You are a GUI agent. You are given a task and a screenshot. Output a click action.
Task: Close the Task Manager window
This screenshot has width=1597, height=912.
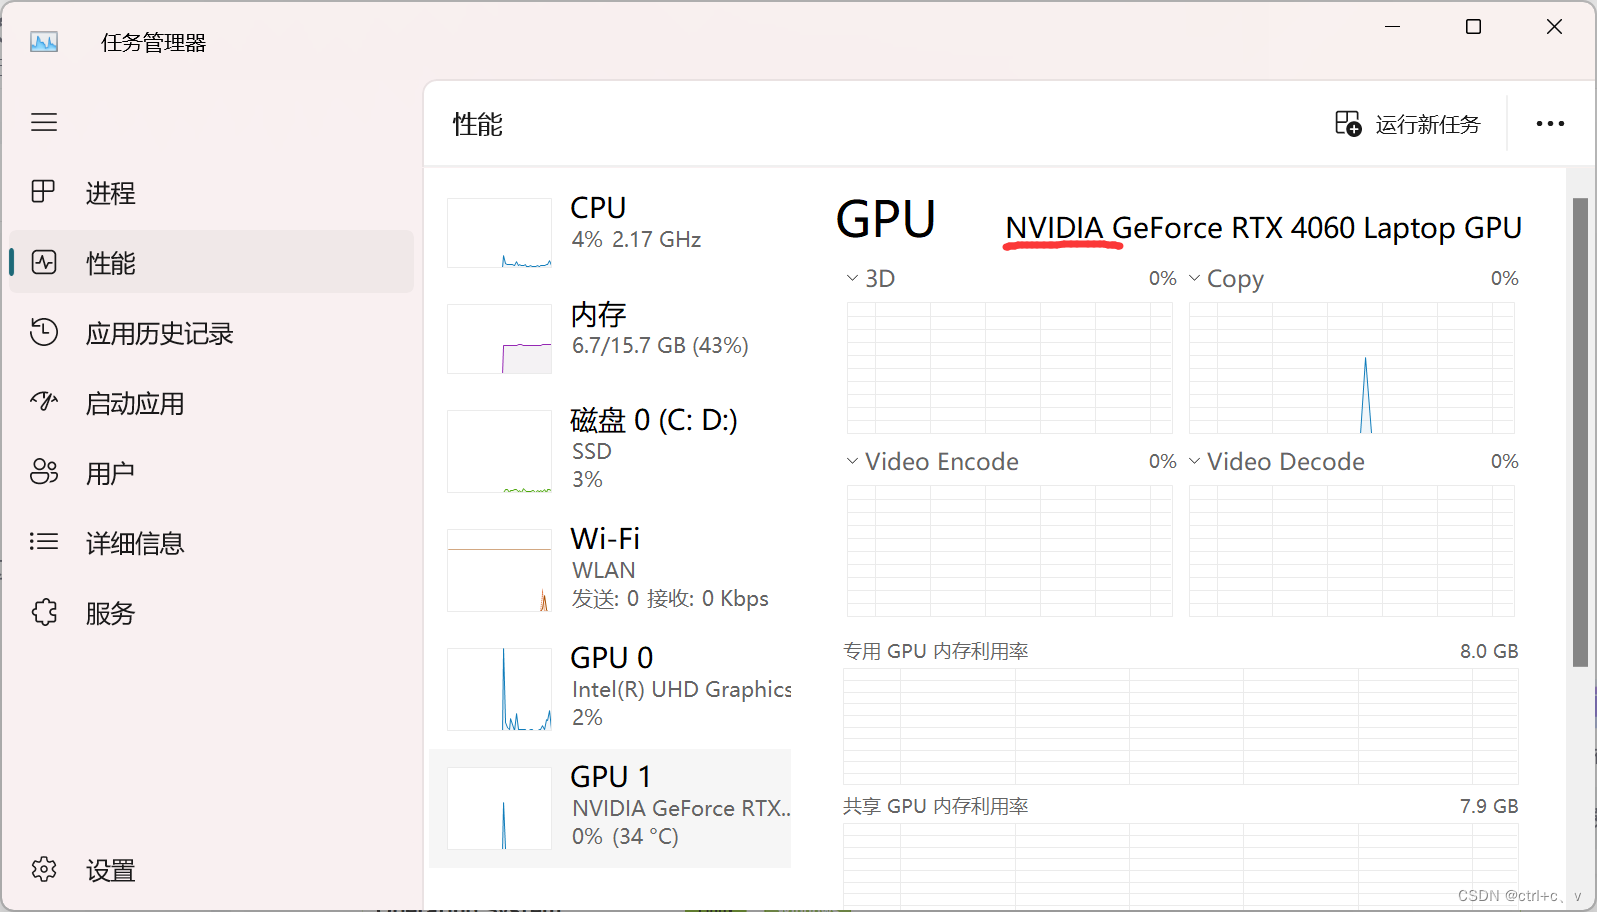(x=1554, y=27)
